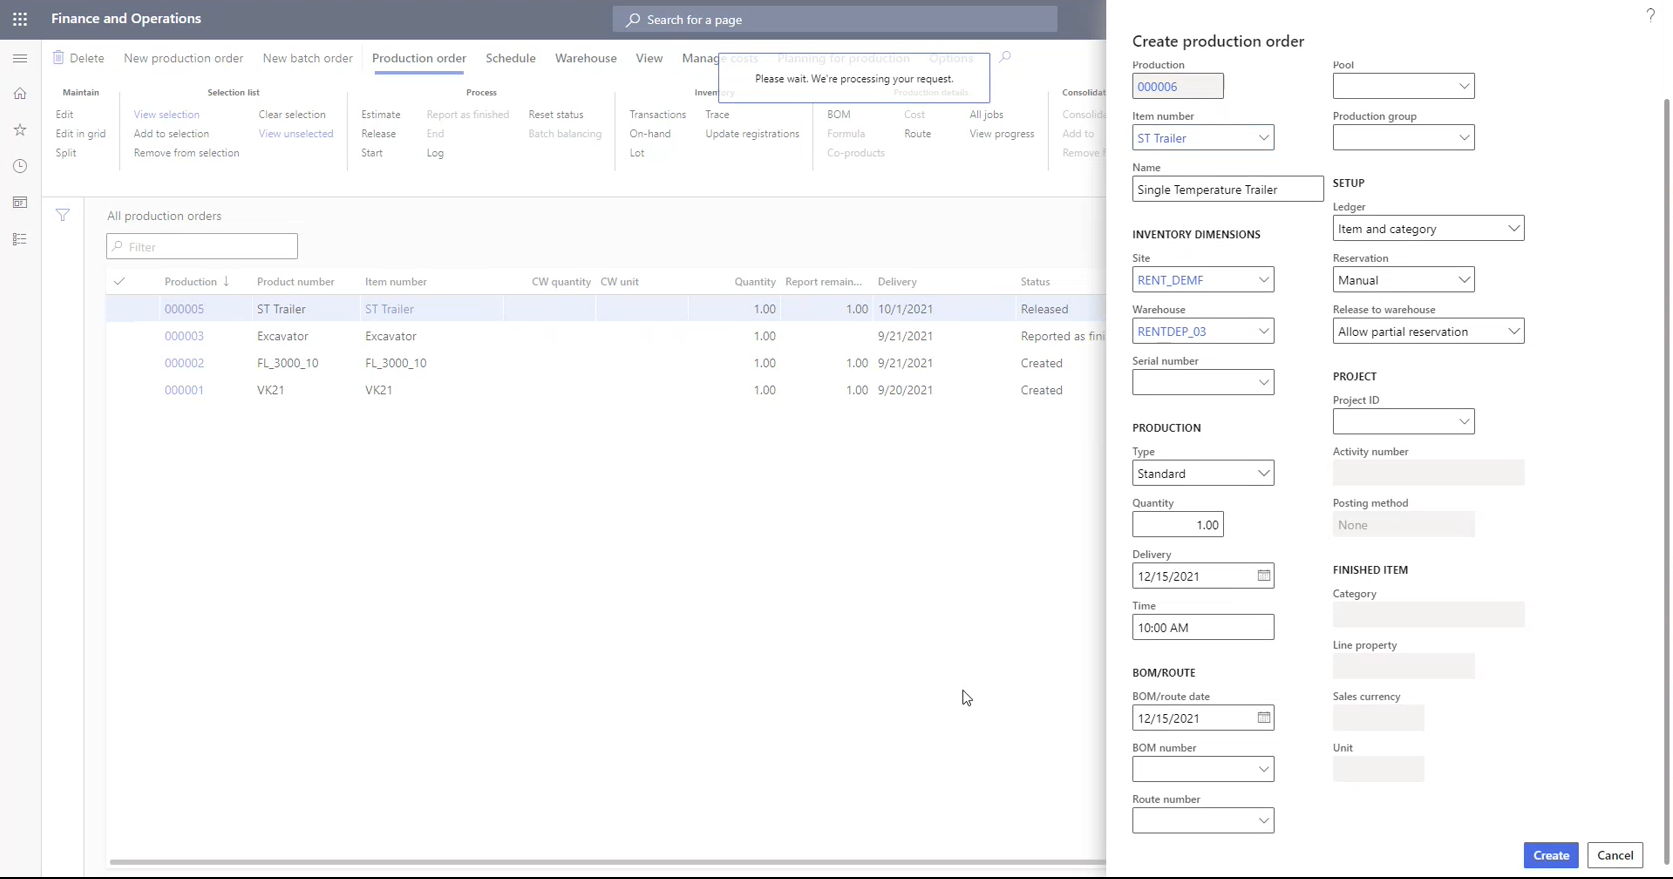Click the Time field showing 10:00 AM
This screenshot has width=1673, height=879.
click(x=1203, y=627)
